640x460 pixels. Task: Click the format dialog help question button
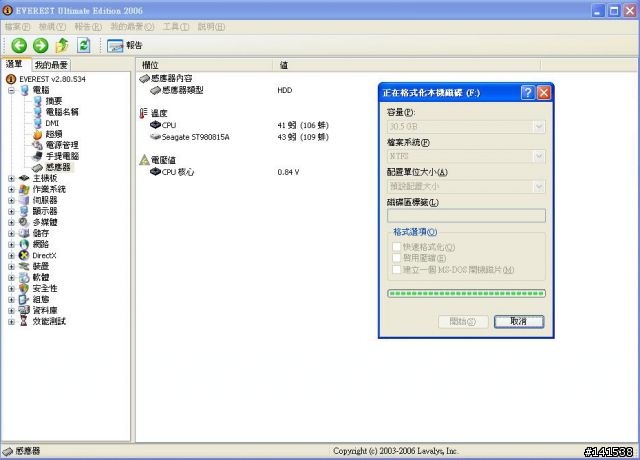point(527,93)
